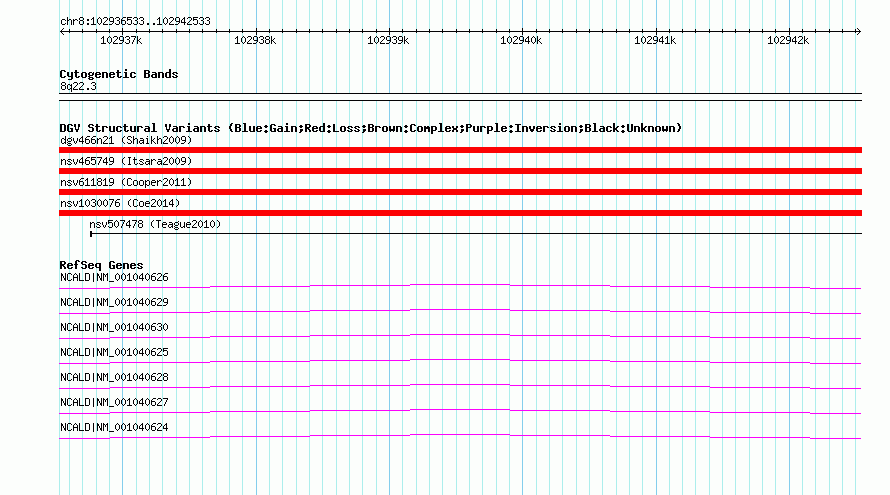Open transcript NCALD|NM_001040628
Viewport: 890px width, 495px height.
click(114, 377)
